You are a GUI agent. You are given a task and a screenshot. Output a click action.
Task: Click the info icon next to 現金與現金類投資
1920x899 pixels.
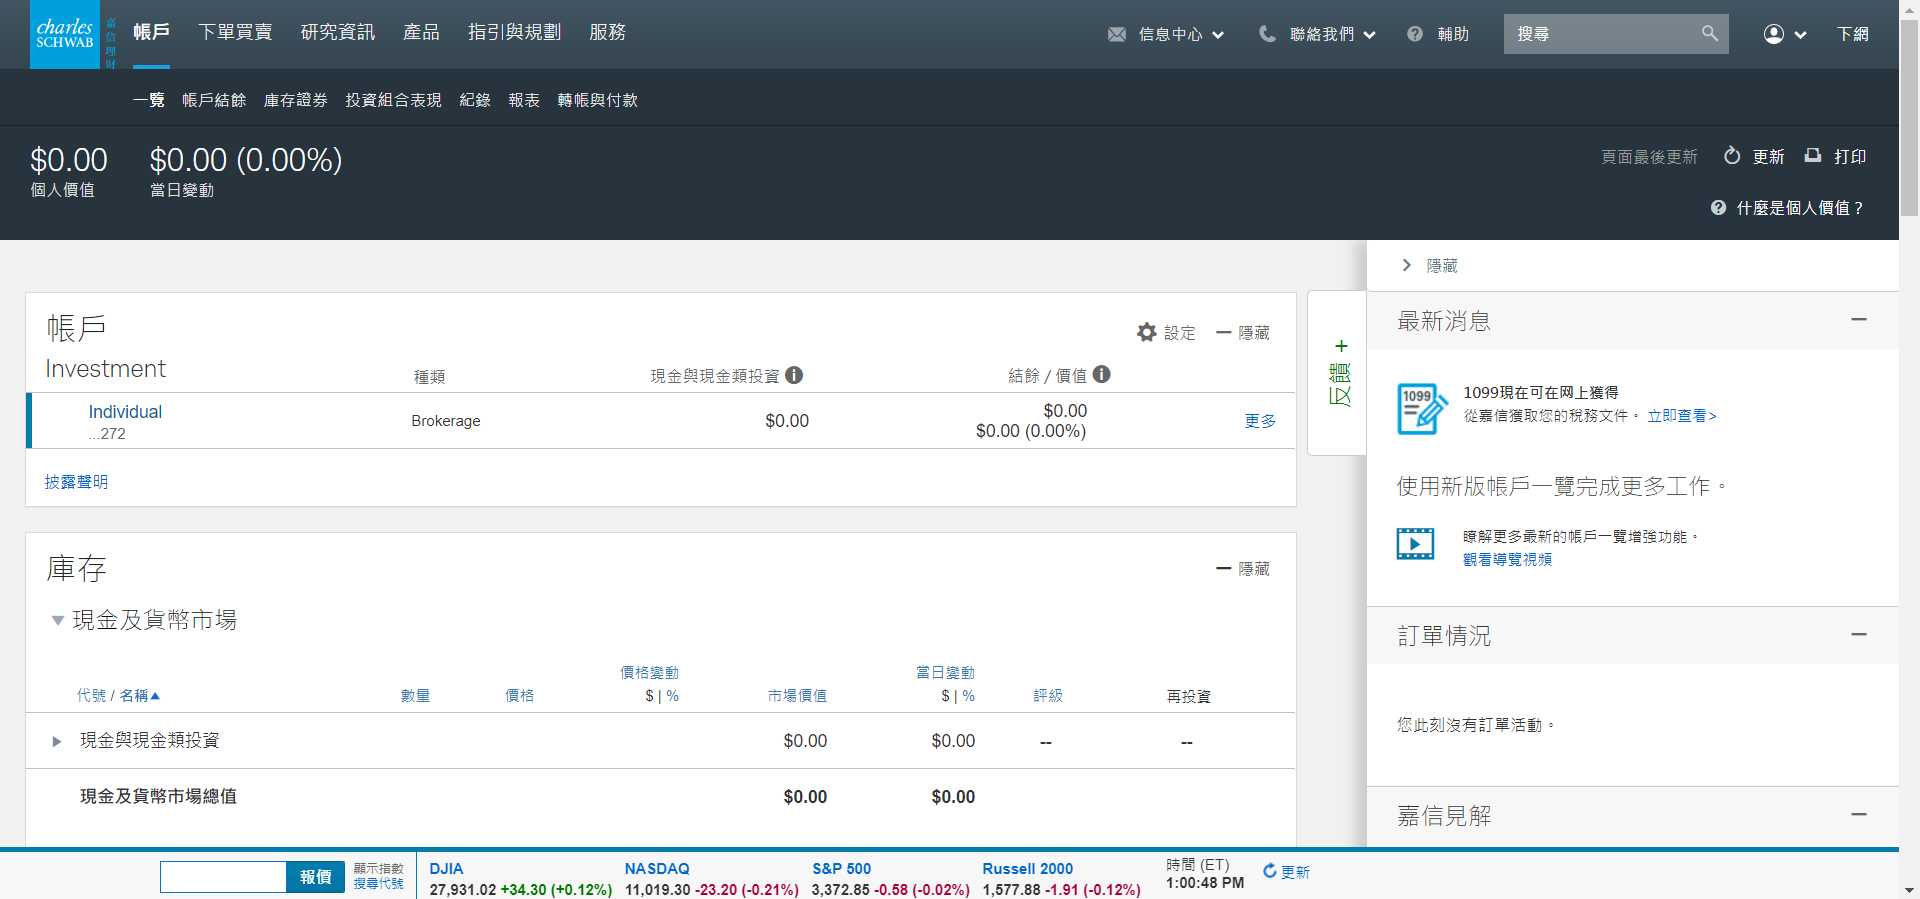(794, 375)
